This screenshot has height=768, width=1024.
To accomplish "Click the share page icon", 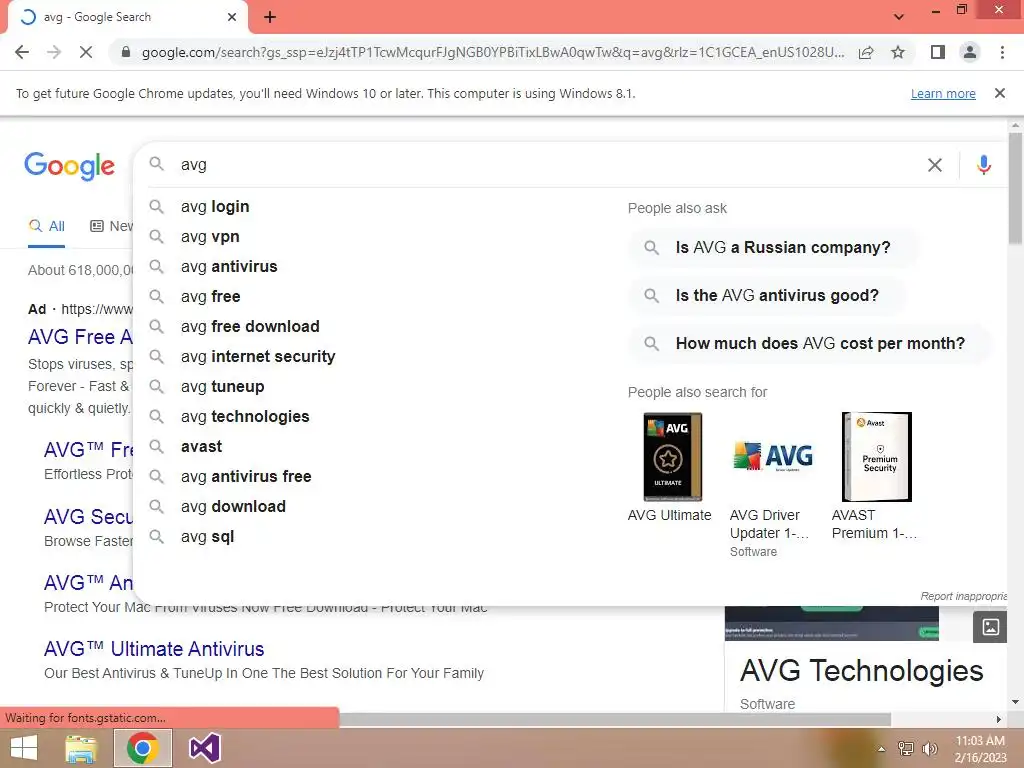I will [x=866, y=52].
